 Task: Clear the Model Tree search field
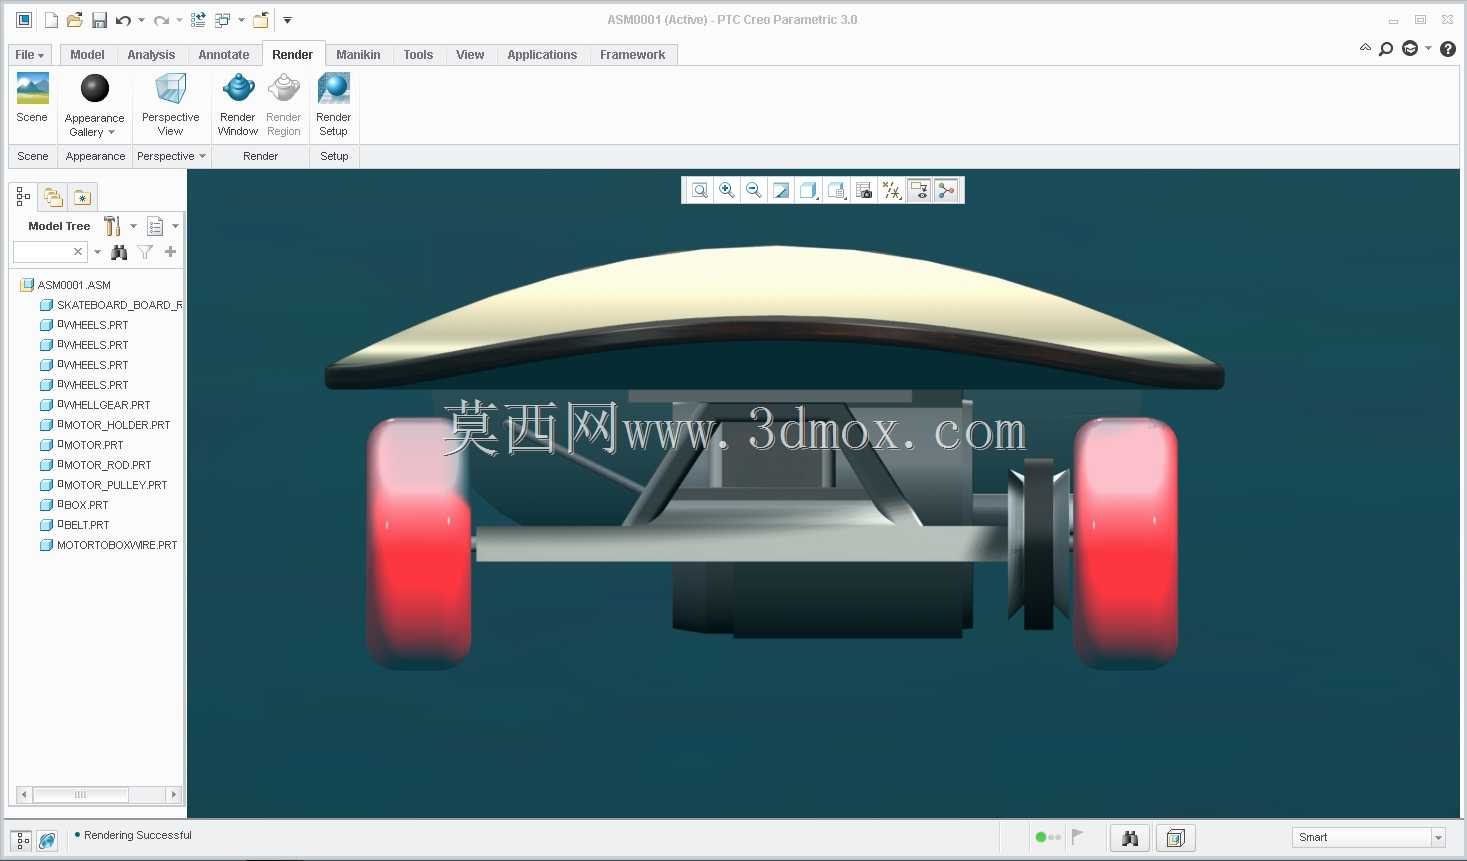78,252
